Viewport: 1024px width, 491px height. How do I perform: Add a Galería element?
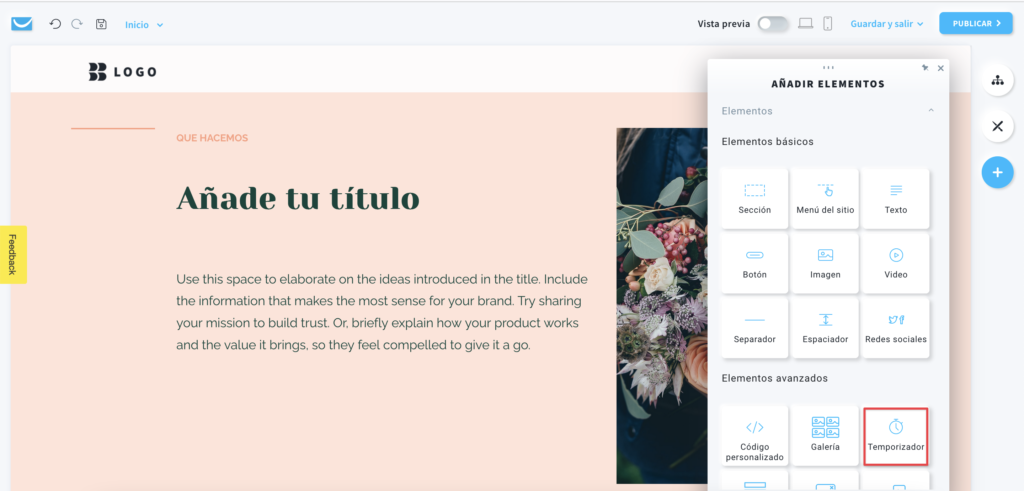point(825,436)
